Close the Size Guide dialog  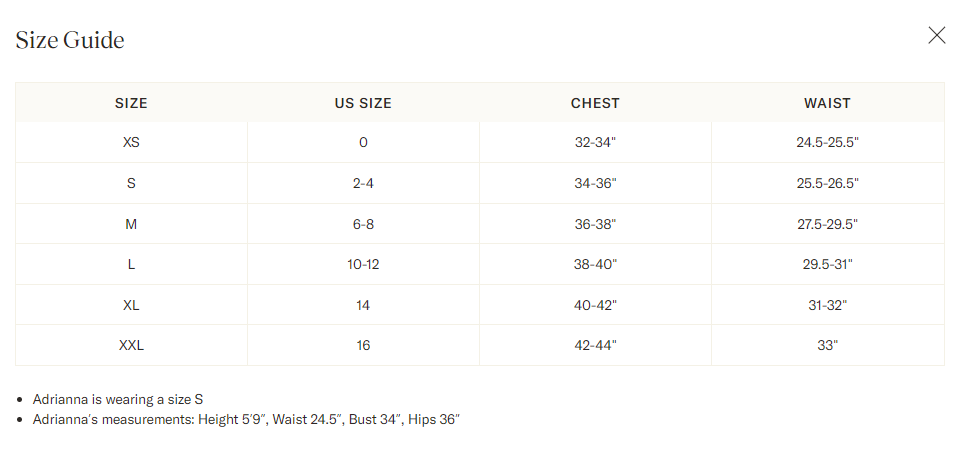click(x=936, y=36)
